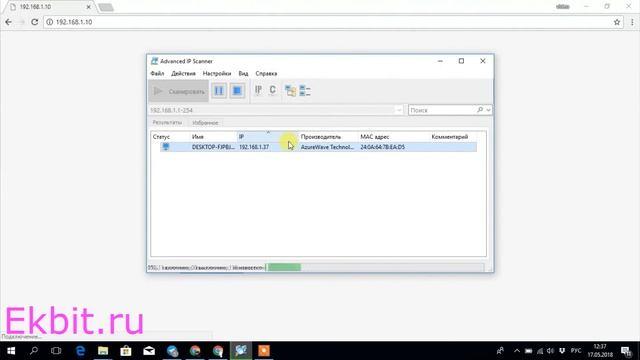Click the site info icon in address bar

pyautogui.click(x=49, y=22)
